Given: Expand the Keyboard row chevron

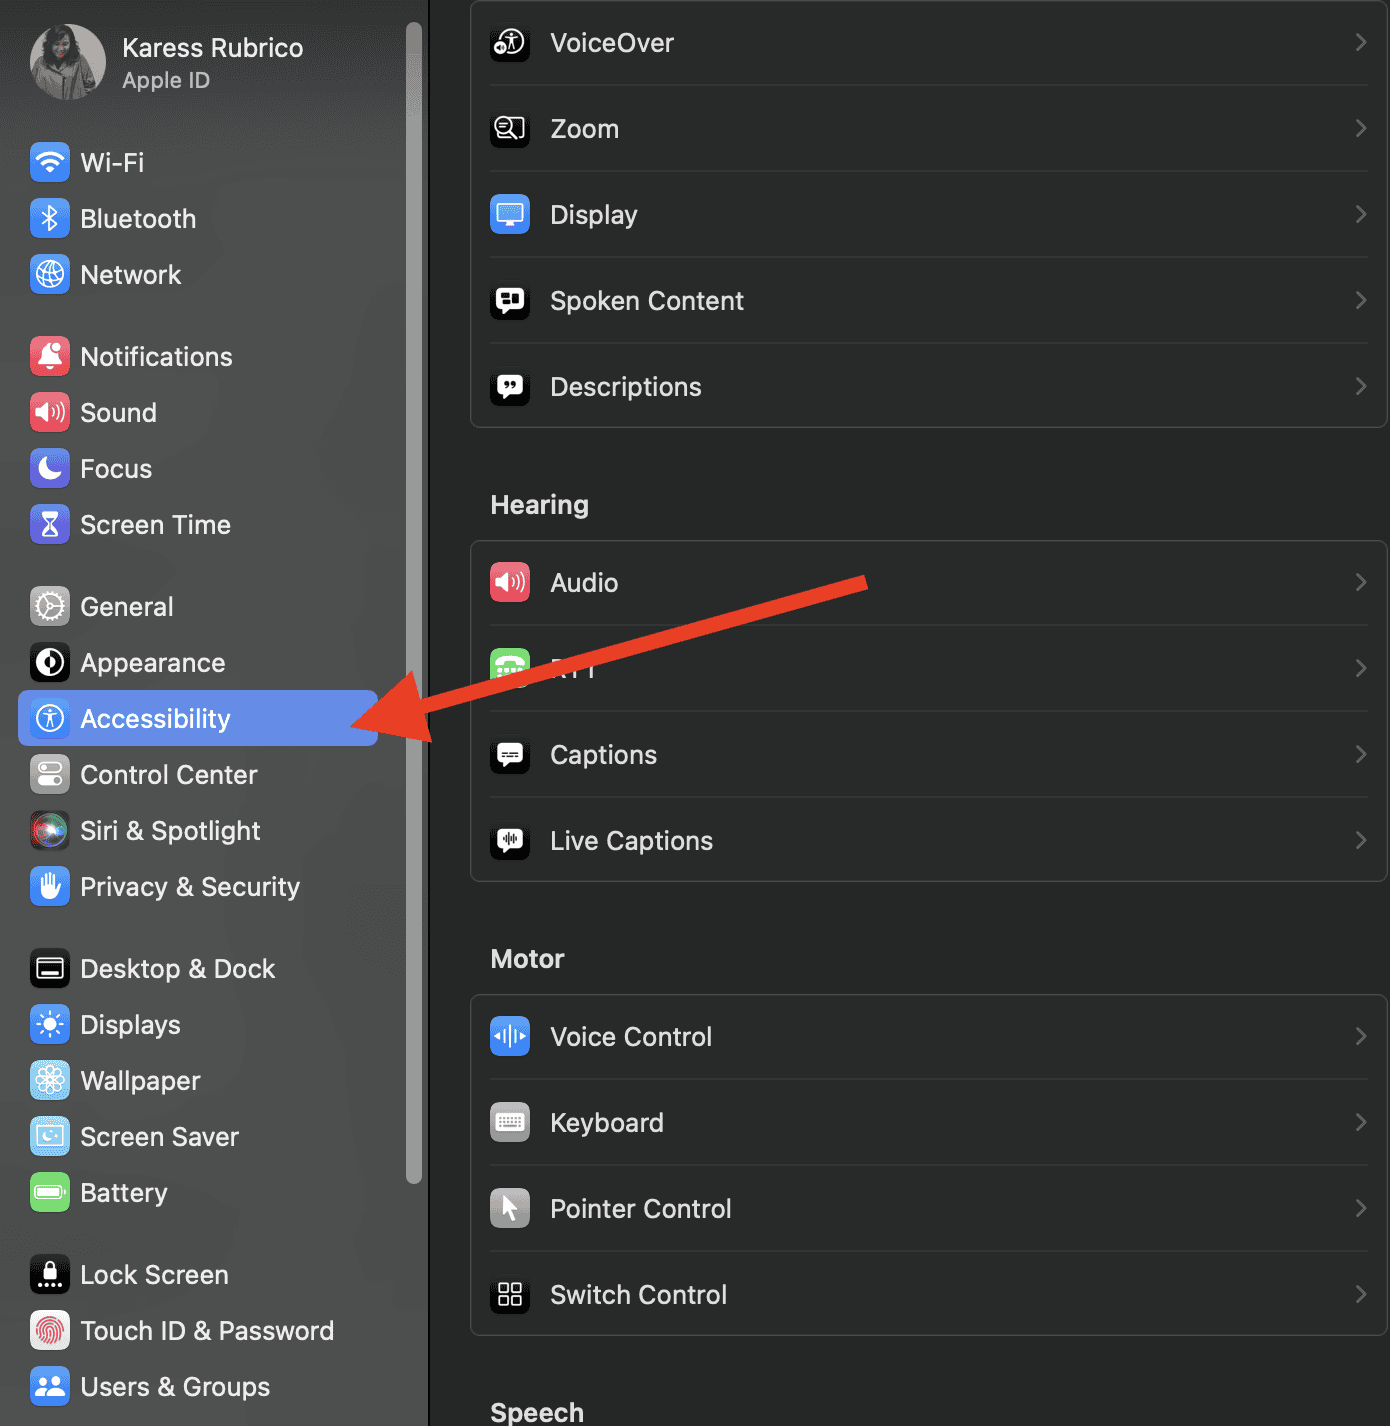Looking at the screenshot, I should pos(1360,1122).
